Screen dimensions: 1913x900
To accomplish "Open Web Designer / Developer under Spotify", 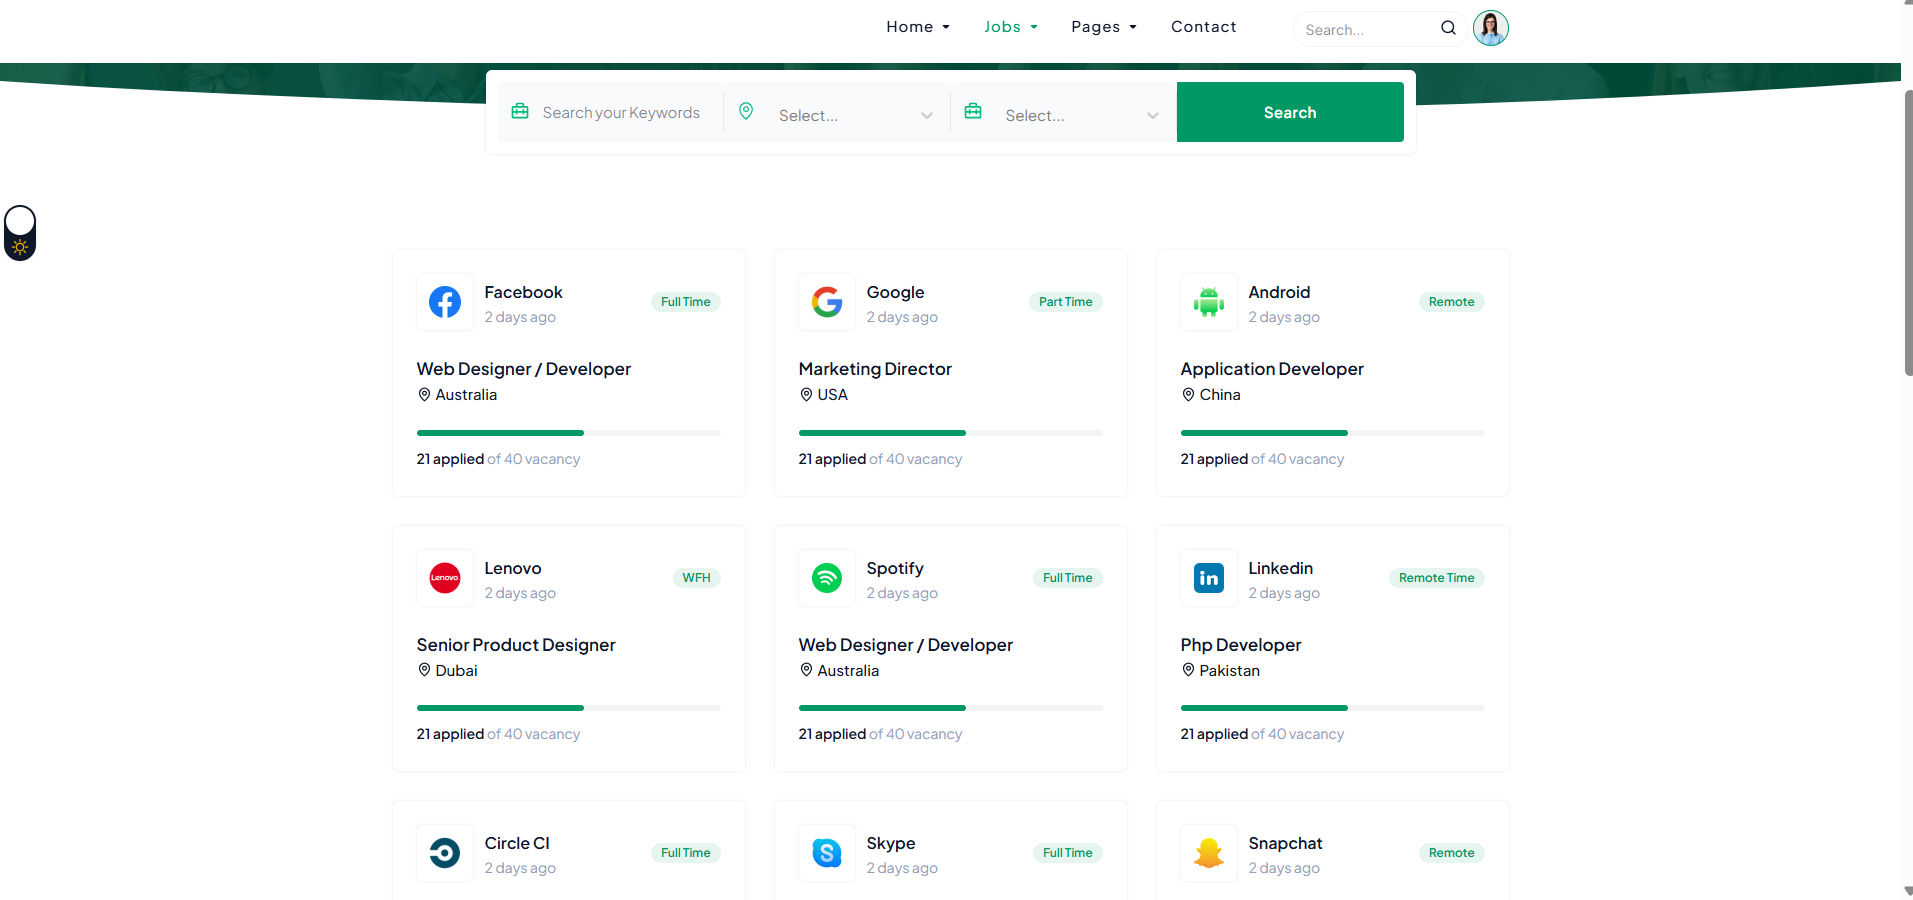I will [x=906, y=645].
